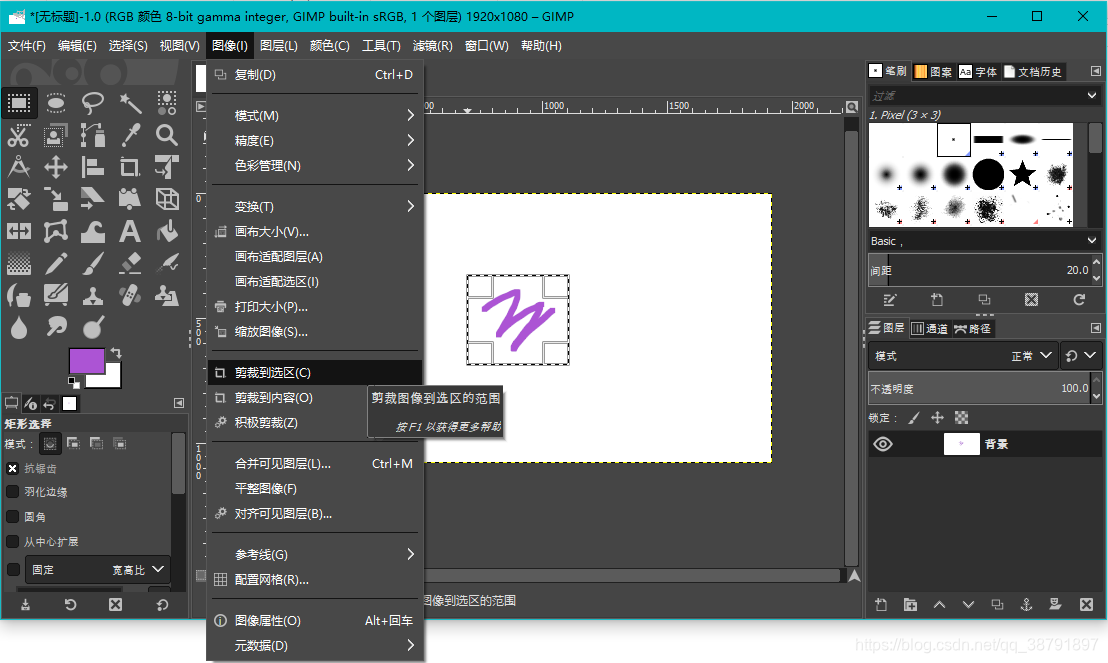Click 配置网格(R)... menu entry

click(315, 580)
